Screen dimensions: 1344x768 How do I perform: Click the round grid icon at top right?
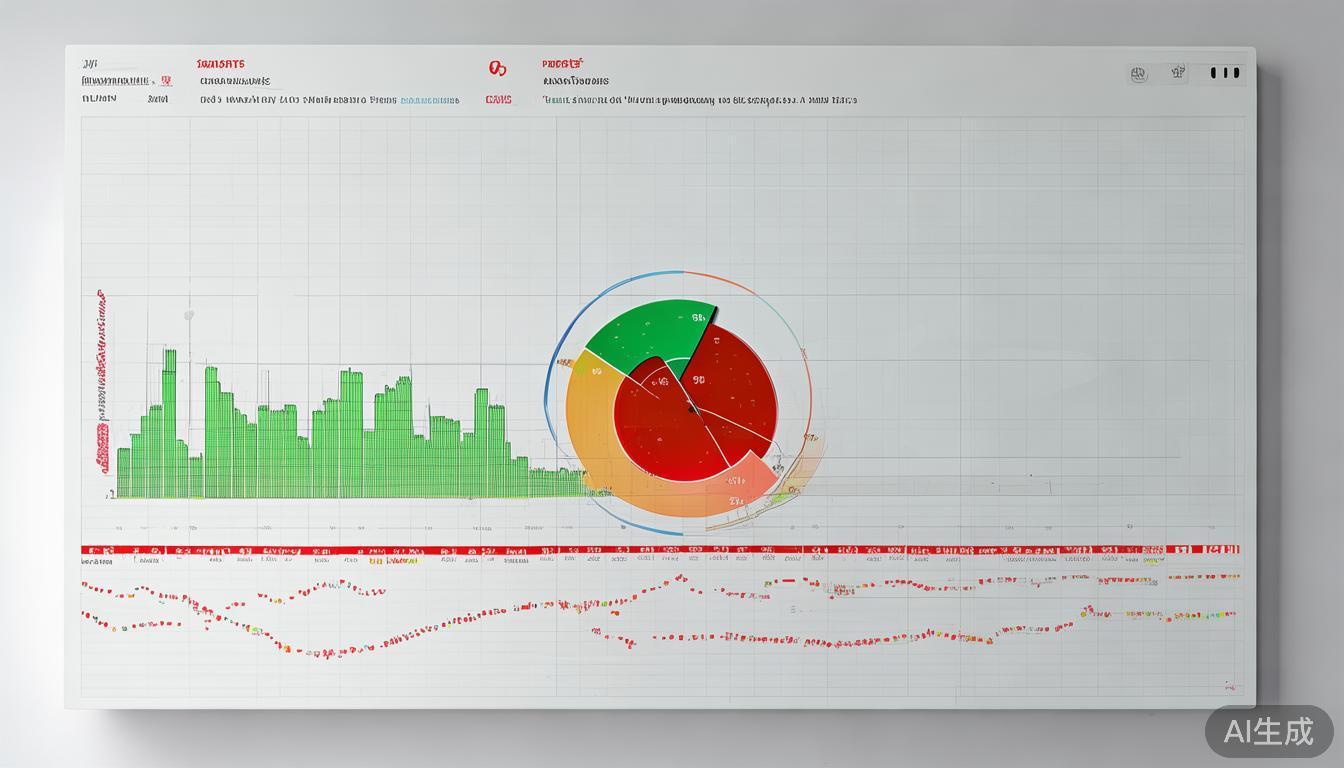point(1138,73)
